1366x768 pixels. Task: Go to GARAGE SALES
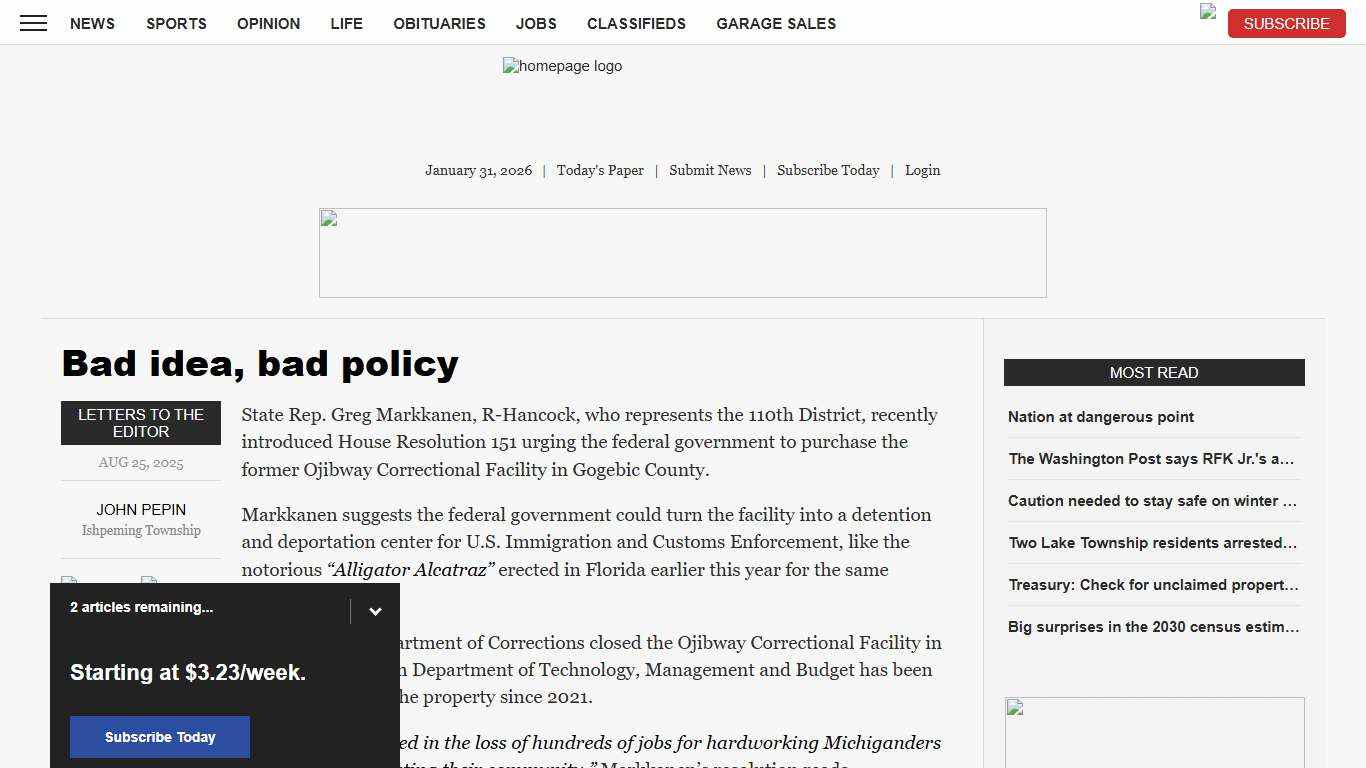(776, 23)
